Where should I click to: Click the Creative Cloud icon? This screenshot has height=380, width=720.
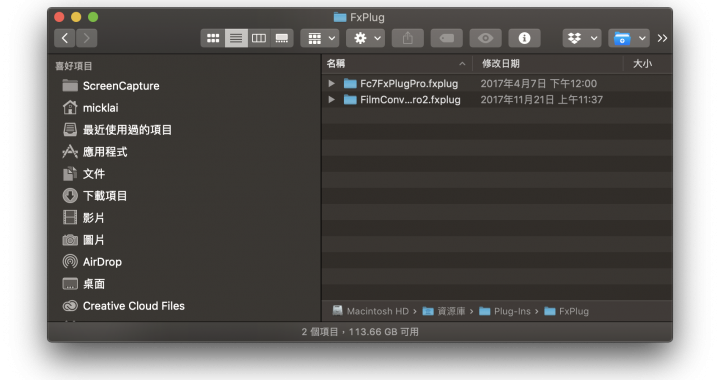point(70,306)
